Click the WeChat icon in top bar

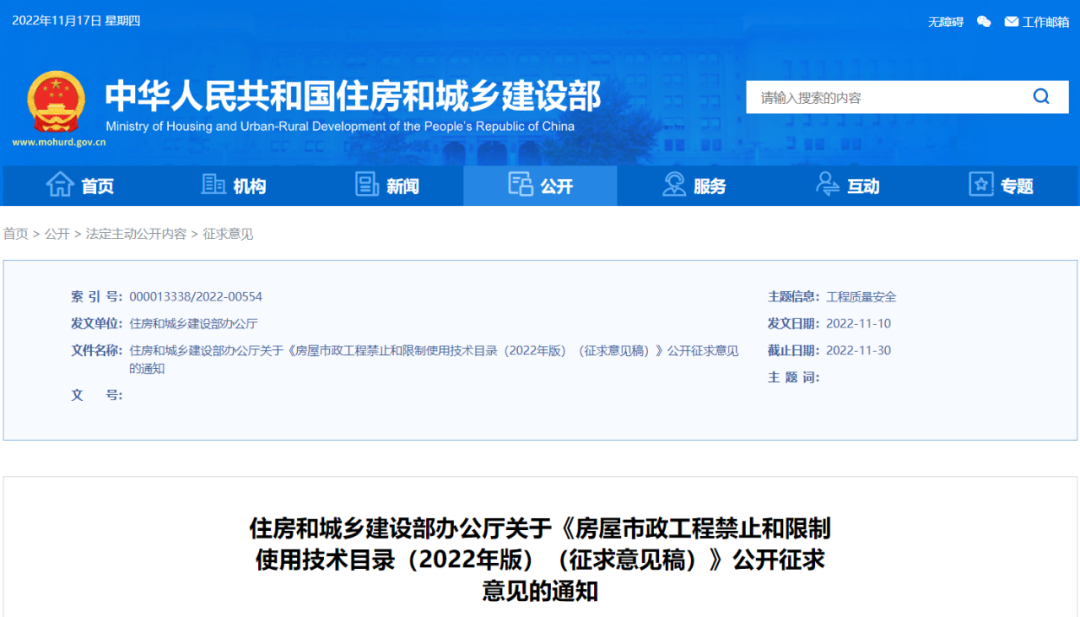pos(984,22)
